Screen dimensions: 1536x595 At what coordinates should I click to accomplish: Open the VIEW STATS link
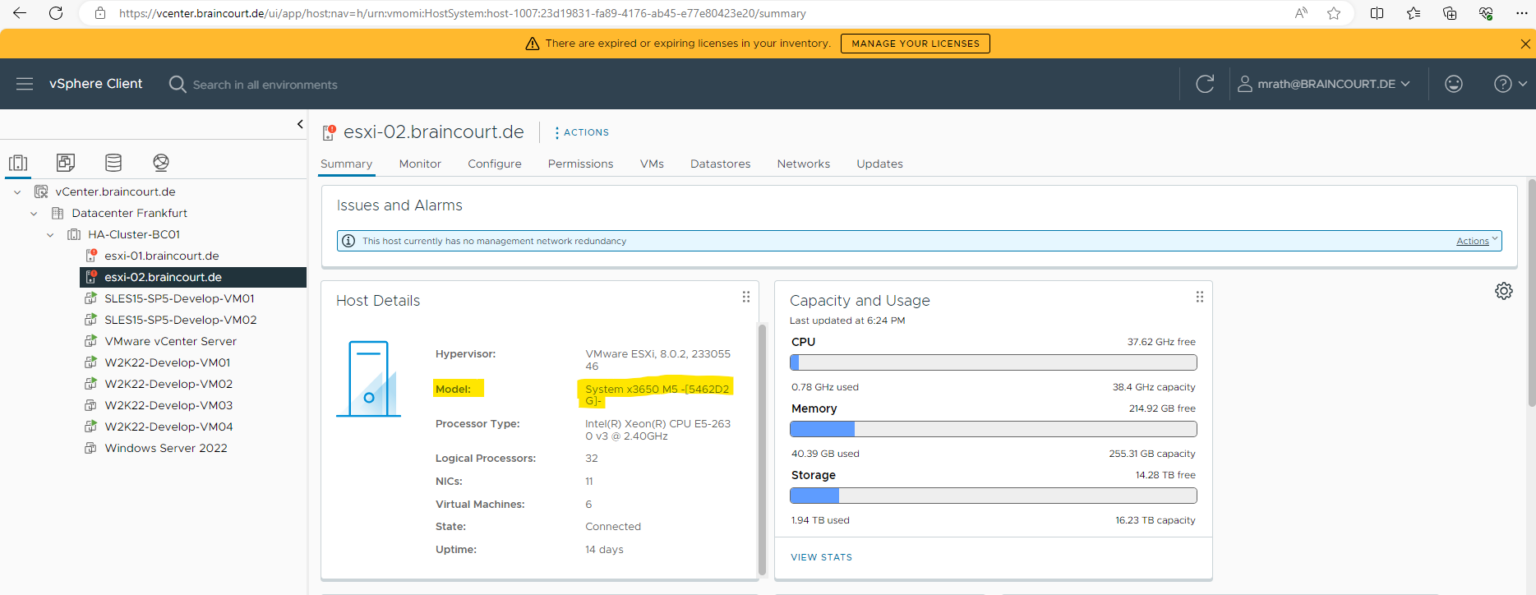coord(821,556)
